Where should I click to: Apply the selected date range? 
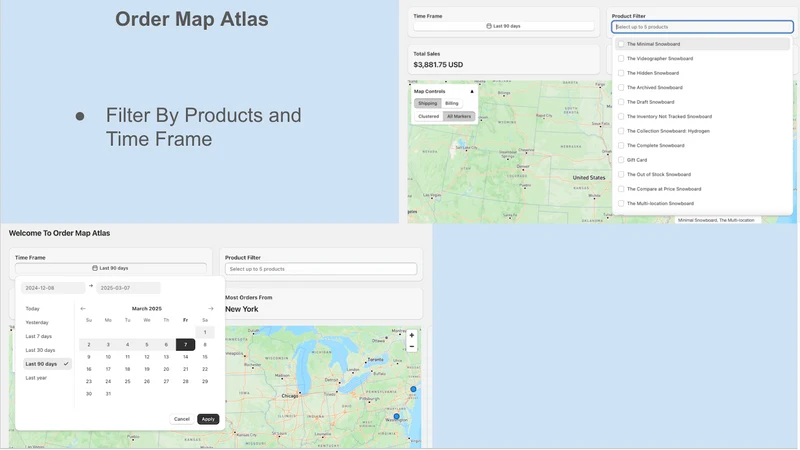point(208,419)
